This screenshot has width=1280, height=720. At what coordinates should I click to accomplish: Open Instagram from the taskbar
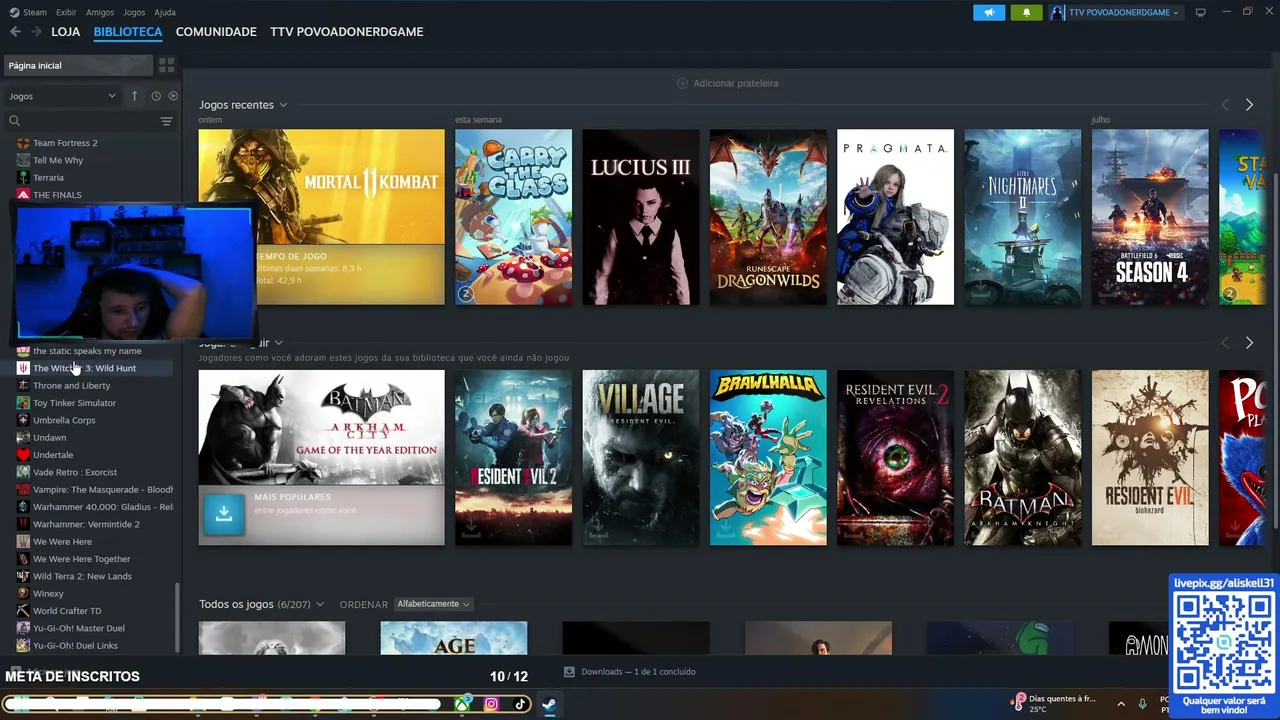pos(491,704)
